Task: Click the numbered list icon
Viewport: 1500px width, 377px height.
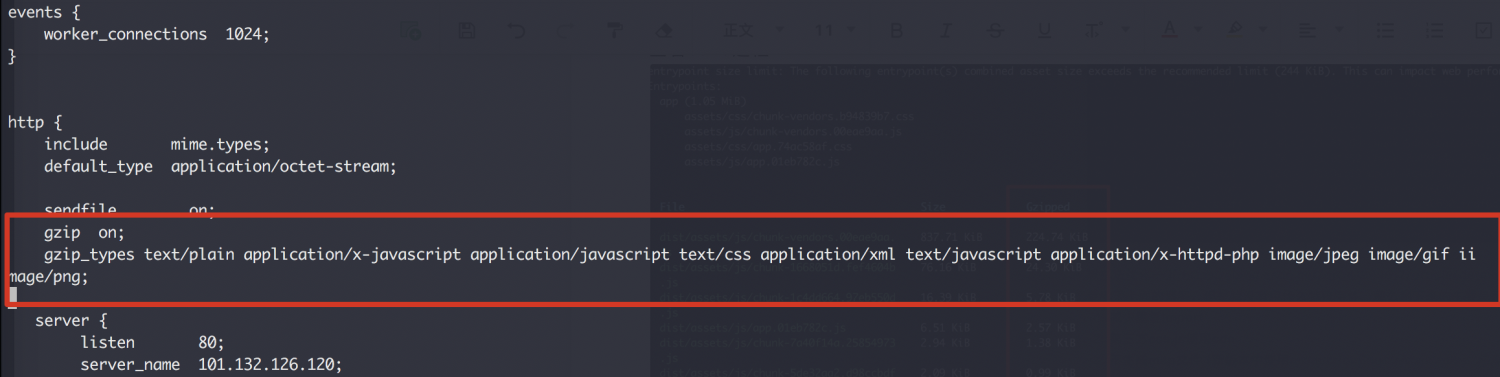Action: coord(1435,30)
